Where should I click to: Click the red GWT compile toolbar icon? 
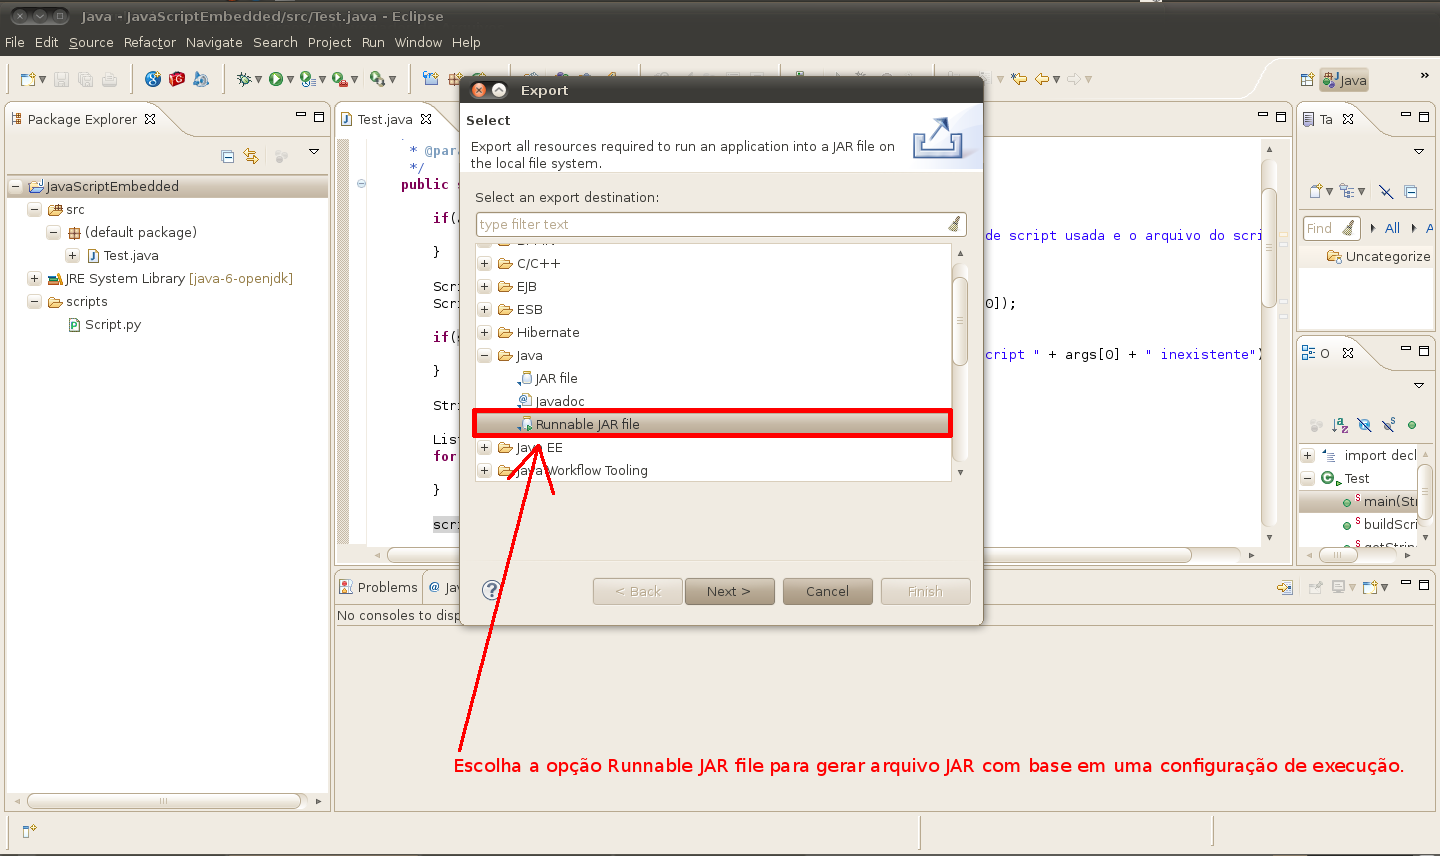point(177,79)
